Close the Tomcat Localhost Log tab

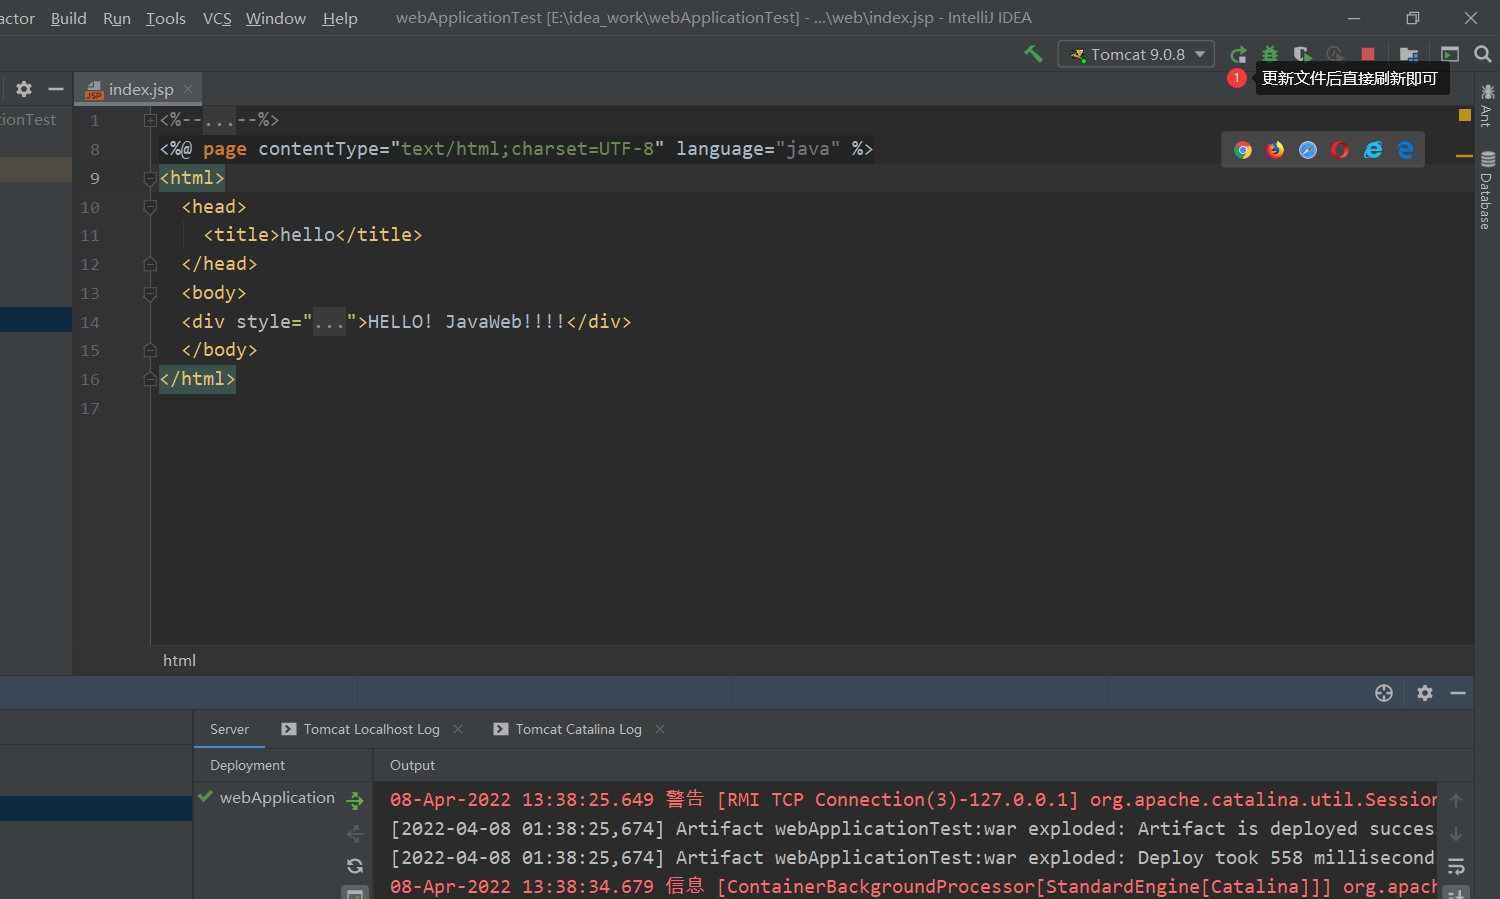(458, 729)
